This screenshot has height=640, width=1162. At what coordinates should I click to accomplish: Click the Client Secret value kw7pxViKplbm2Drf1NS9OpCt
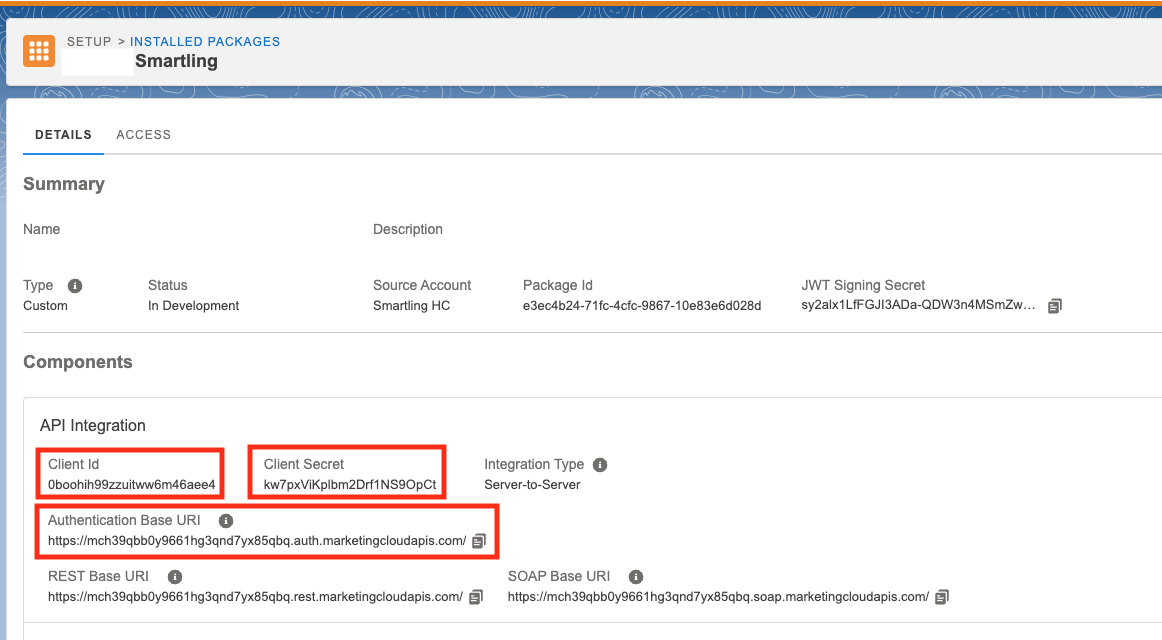(x=350, y=484)
